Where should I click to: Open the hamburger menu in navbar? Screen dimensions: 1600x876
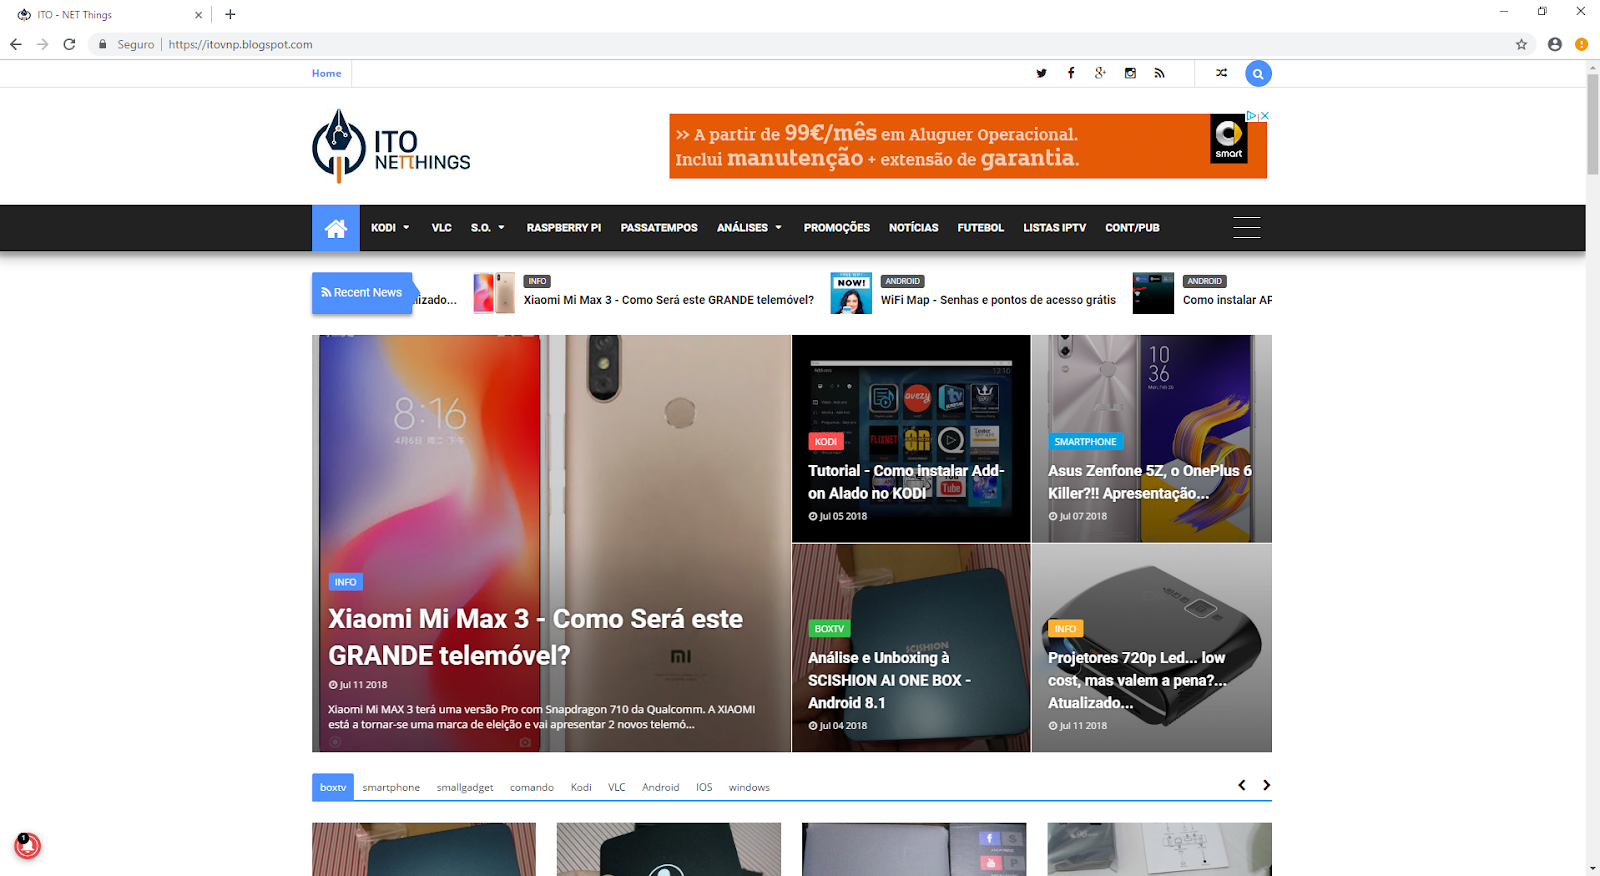[x=1246, y=227]
